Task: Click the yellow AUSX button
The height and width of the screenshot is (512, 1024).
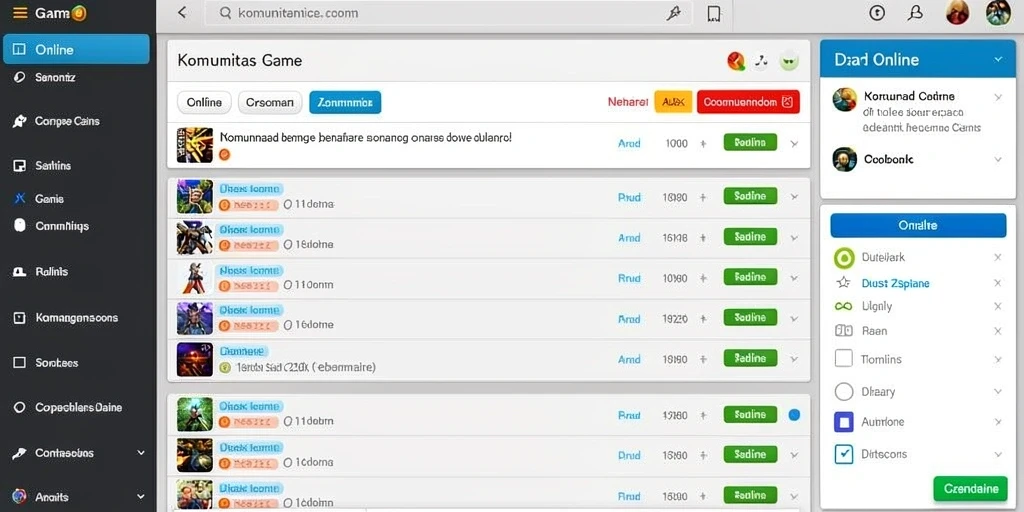Action: tap(673, 102)
